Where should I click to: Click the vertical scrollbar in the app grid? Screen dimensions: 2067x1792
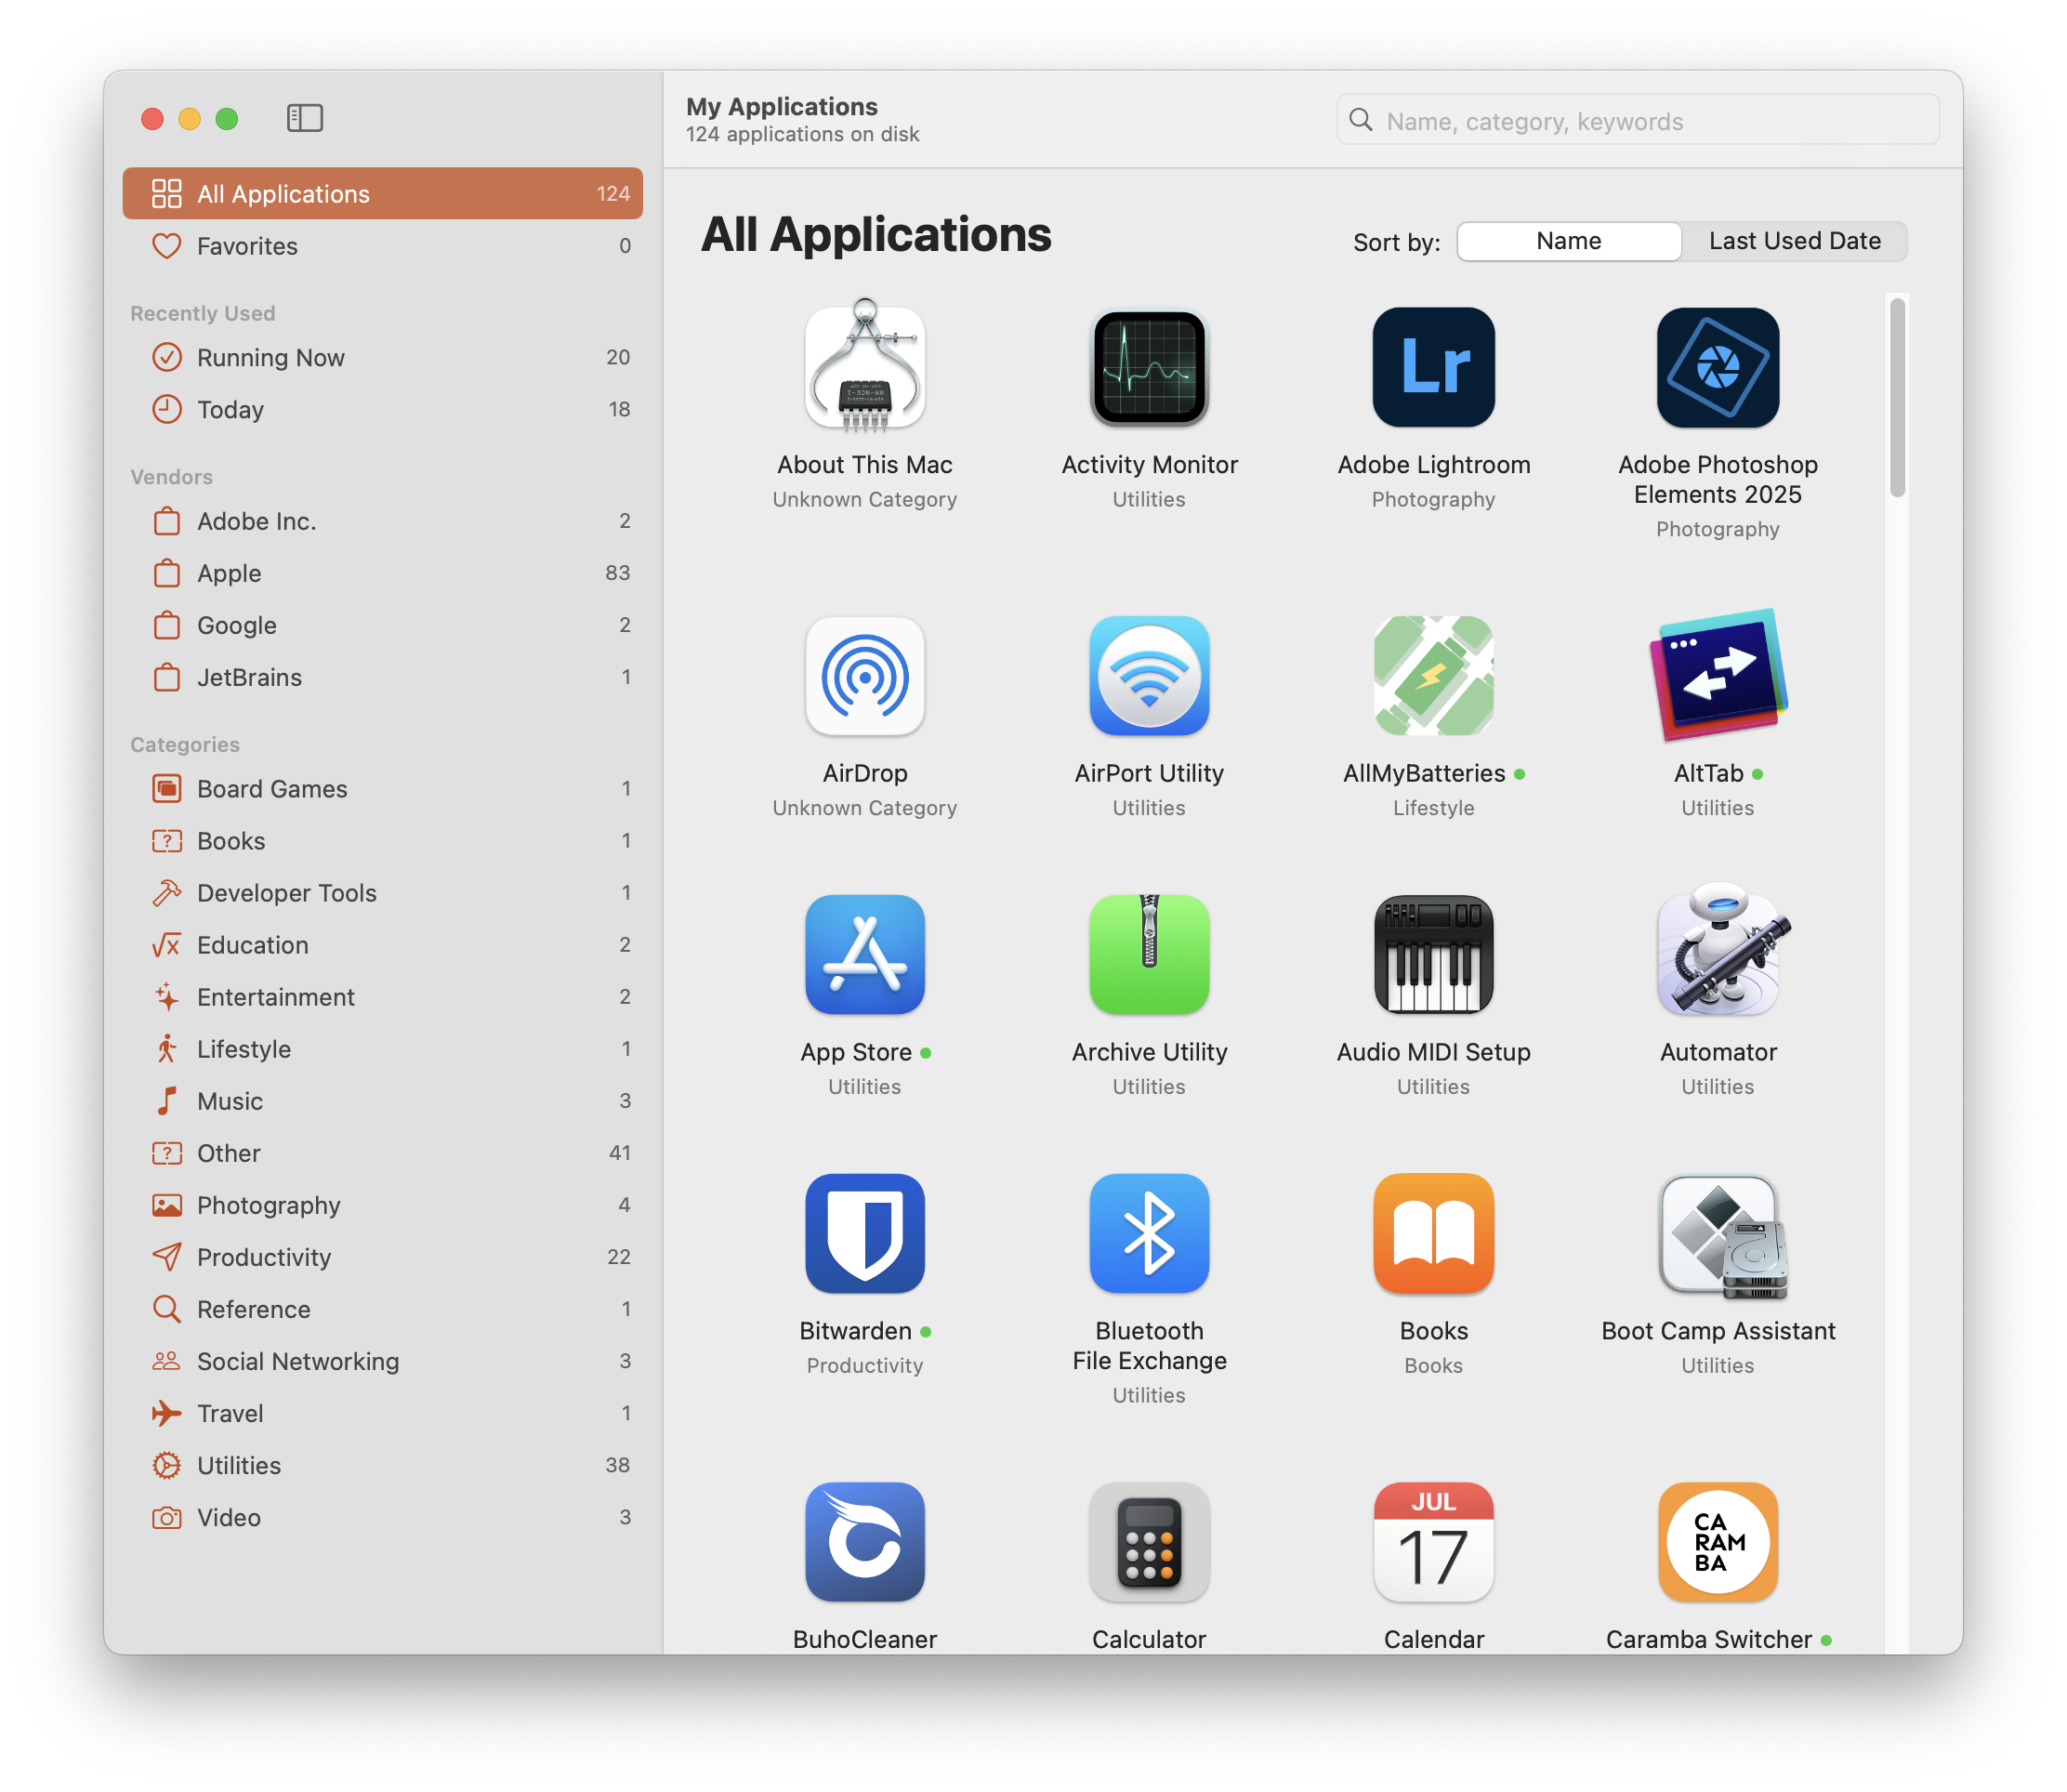(x=1896, y=400)
